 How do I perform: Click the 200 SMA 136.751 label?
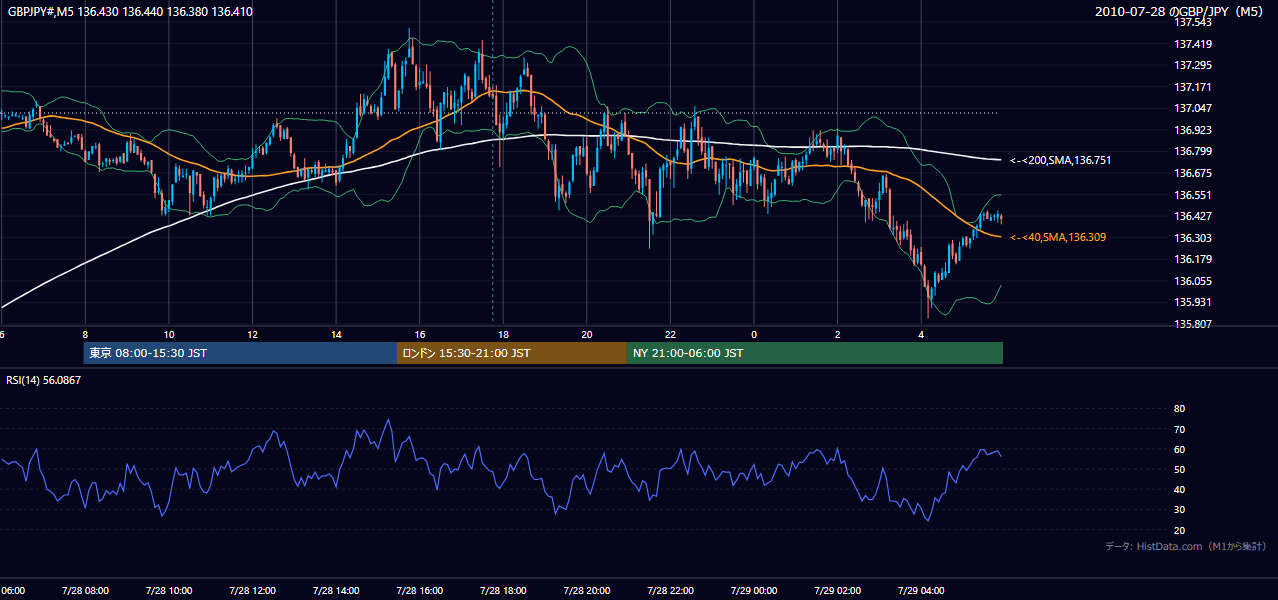1060,160
